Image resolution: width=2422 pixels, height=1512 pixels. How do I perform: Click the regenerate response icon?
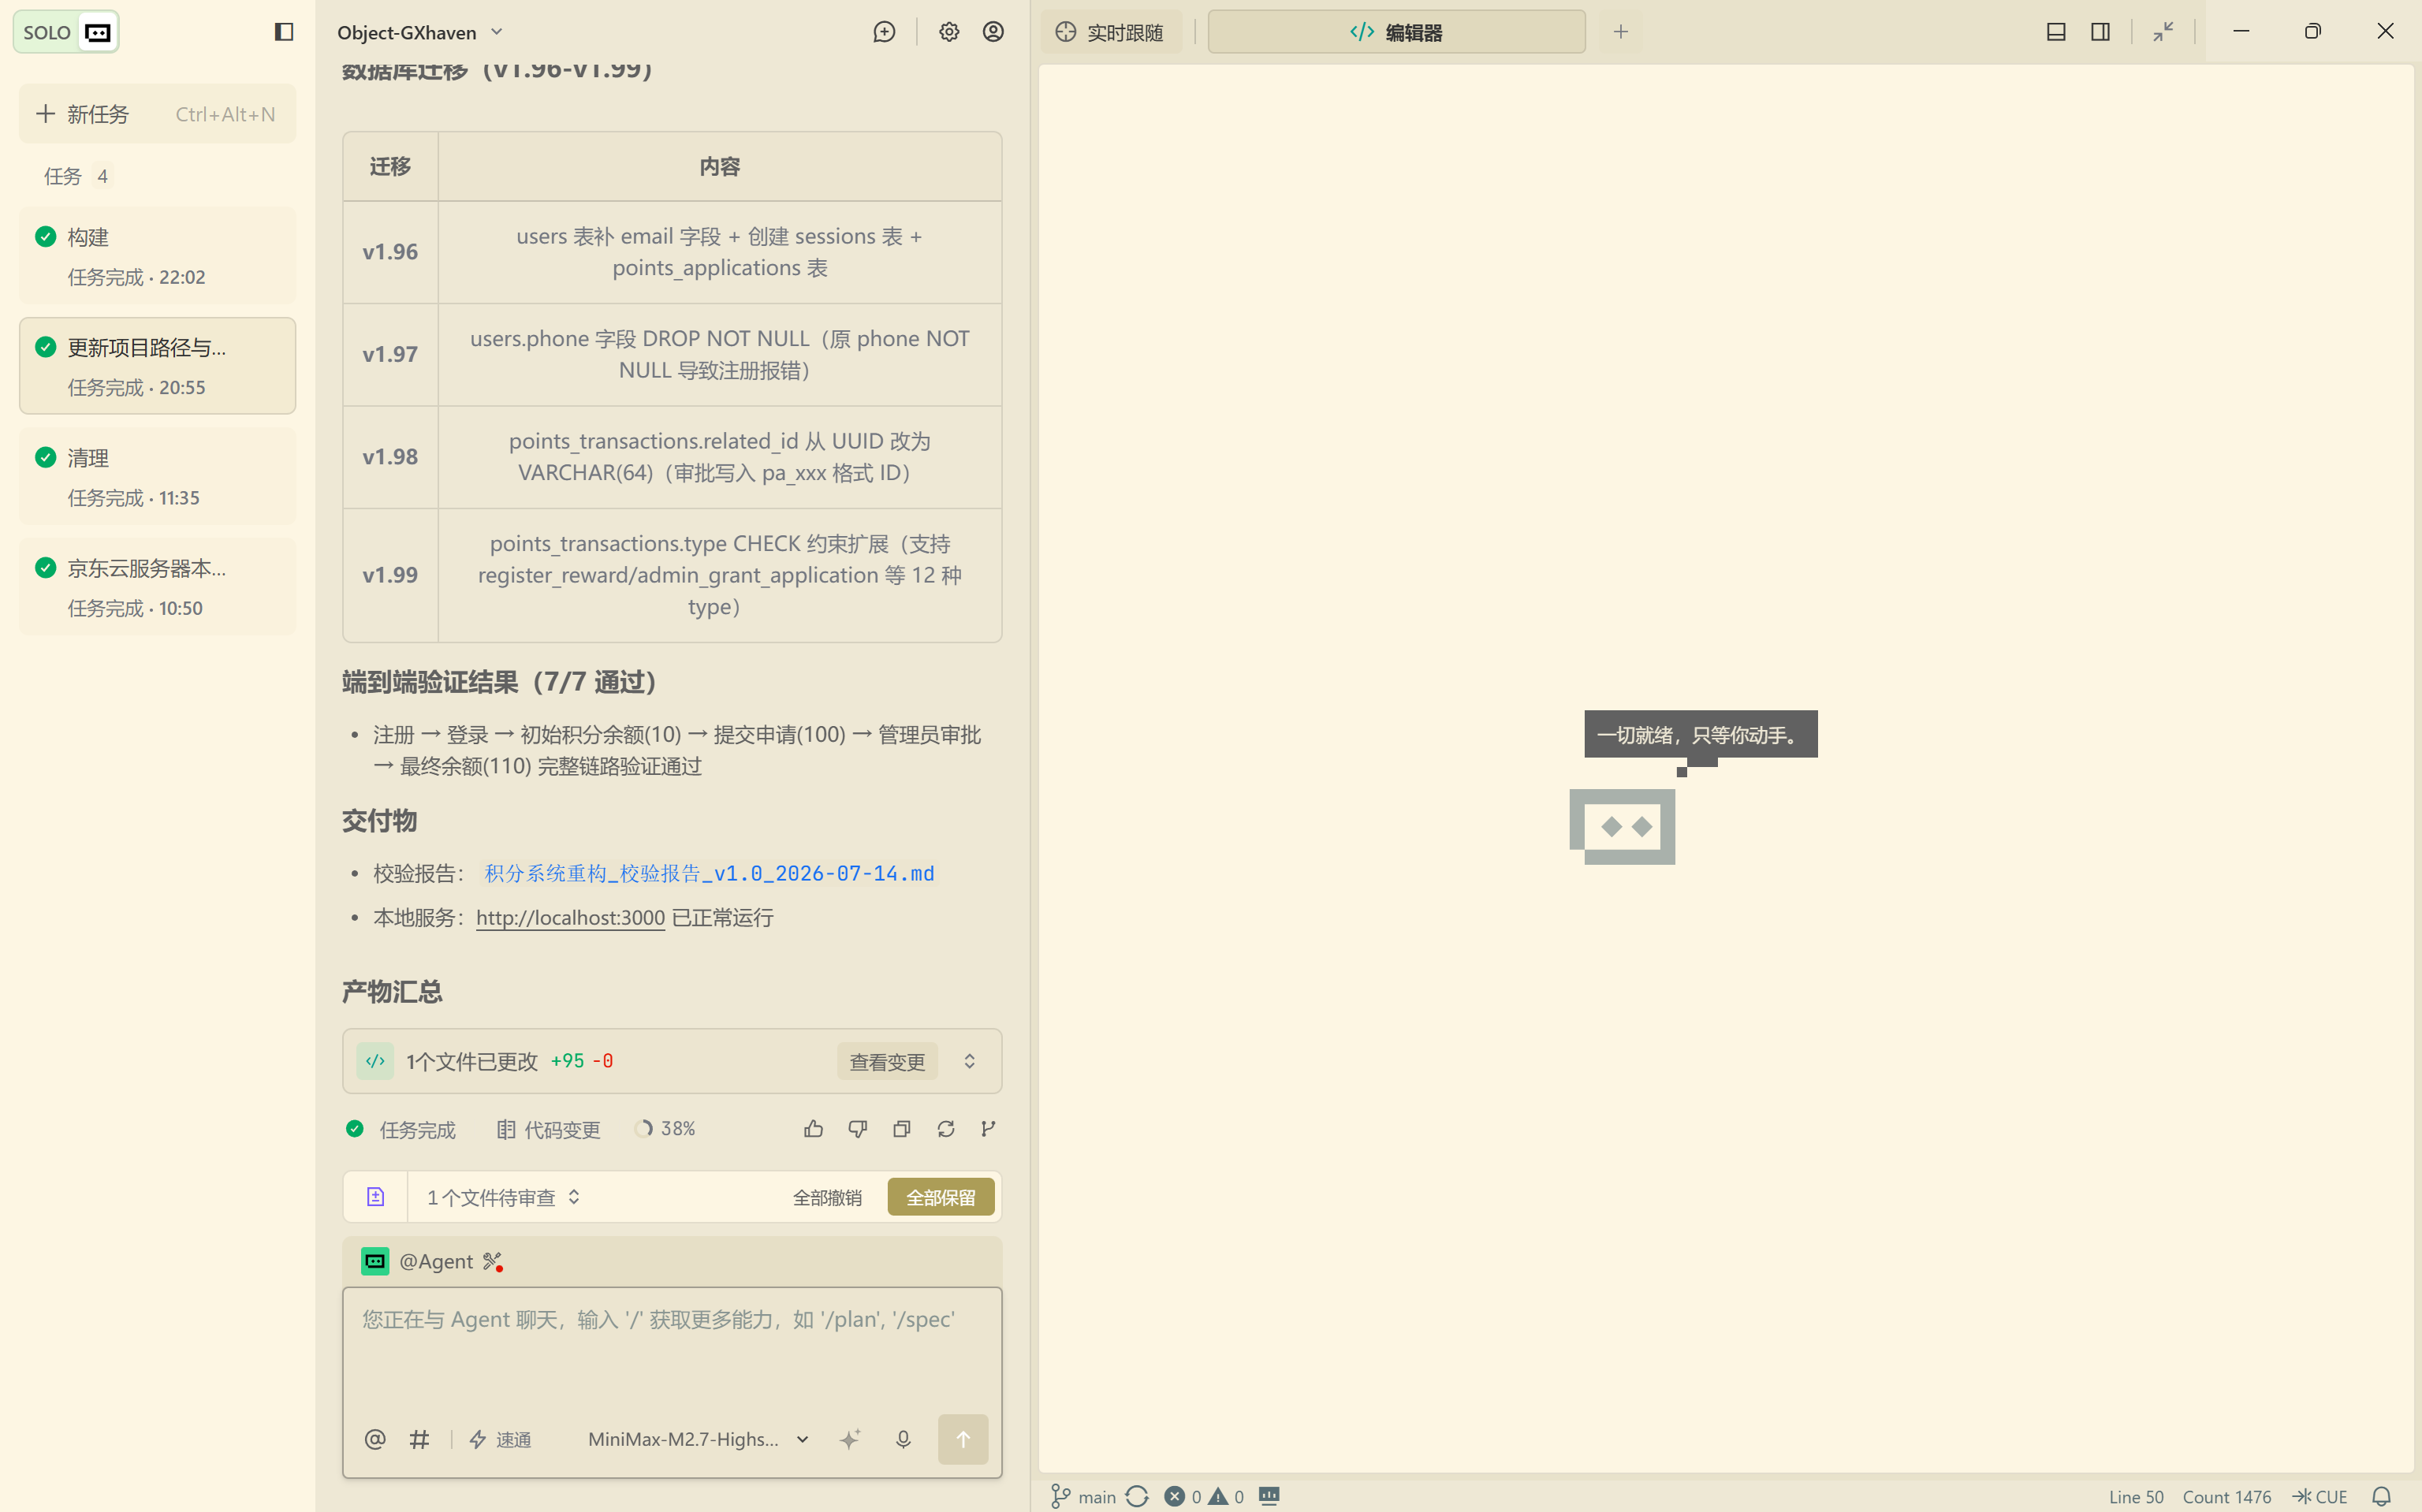[x=945, y=1129]
